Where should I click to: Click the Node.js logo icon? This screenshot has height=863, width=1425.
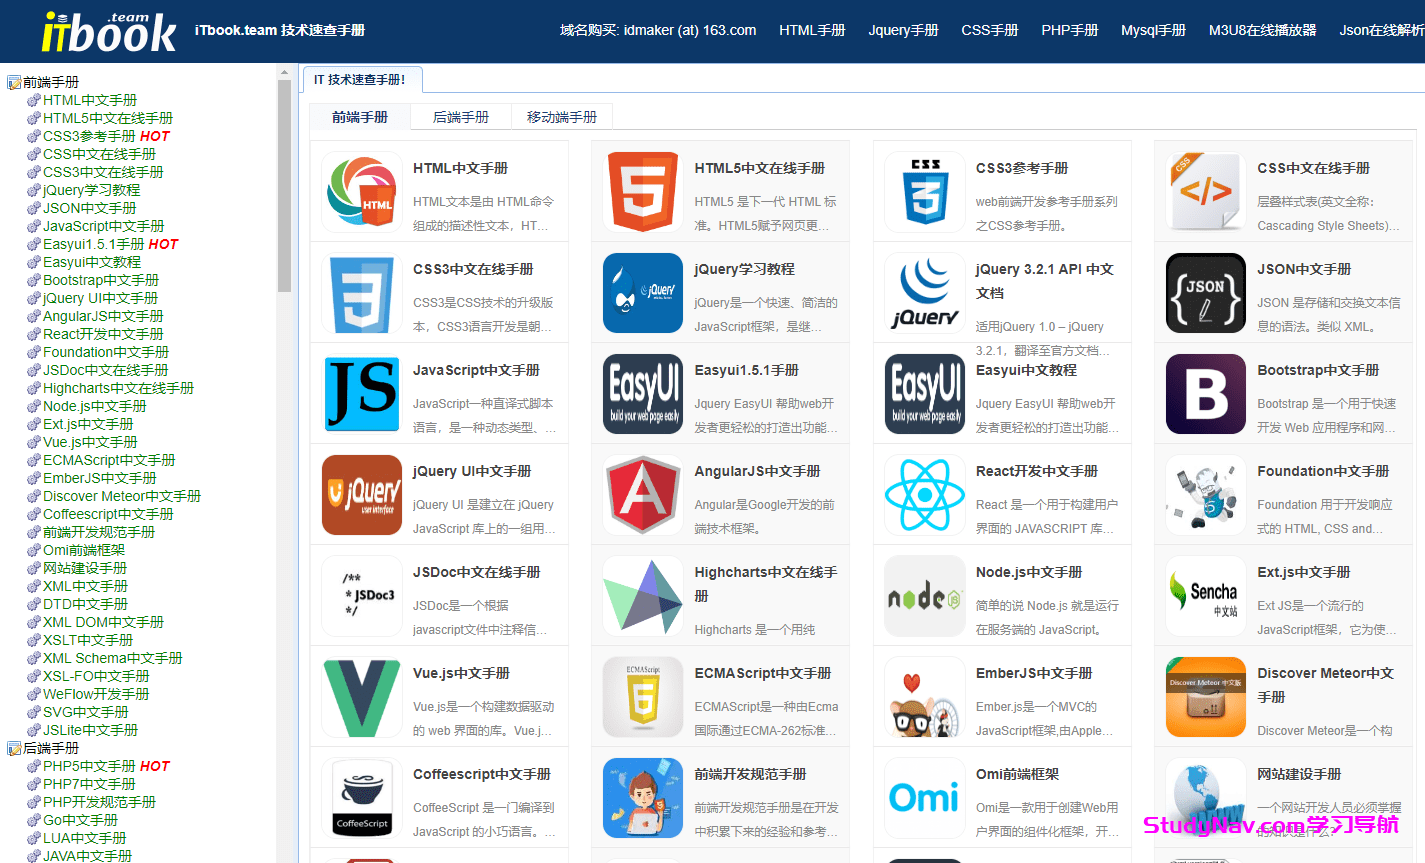pyautogui.click(x=924, y=596)
